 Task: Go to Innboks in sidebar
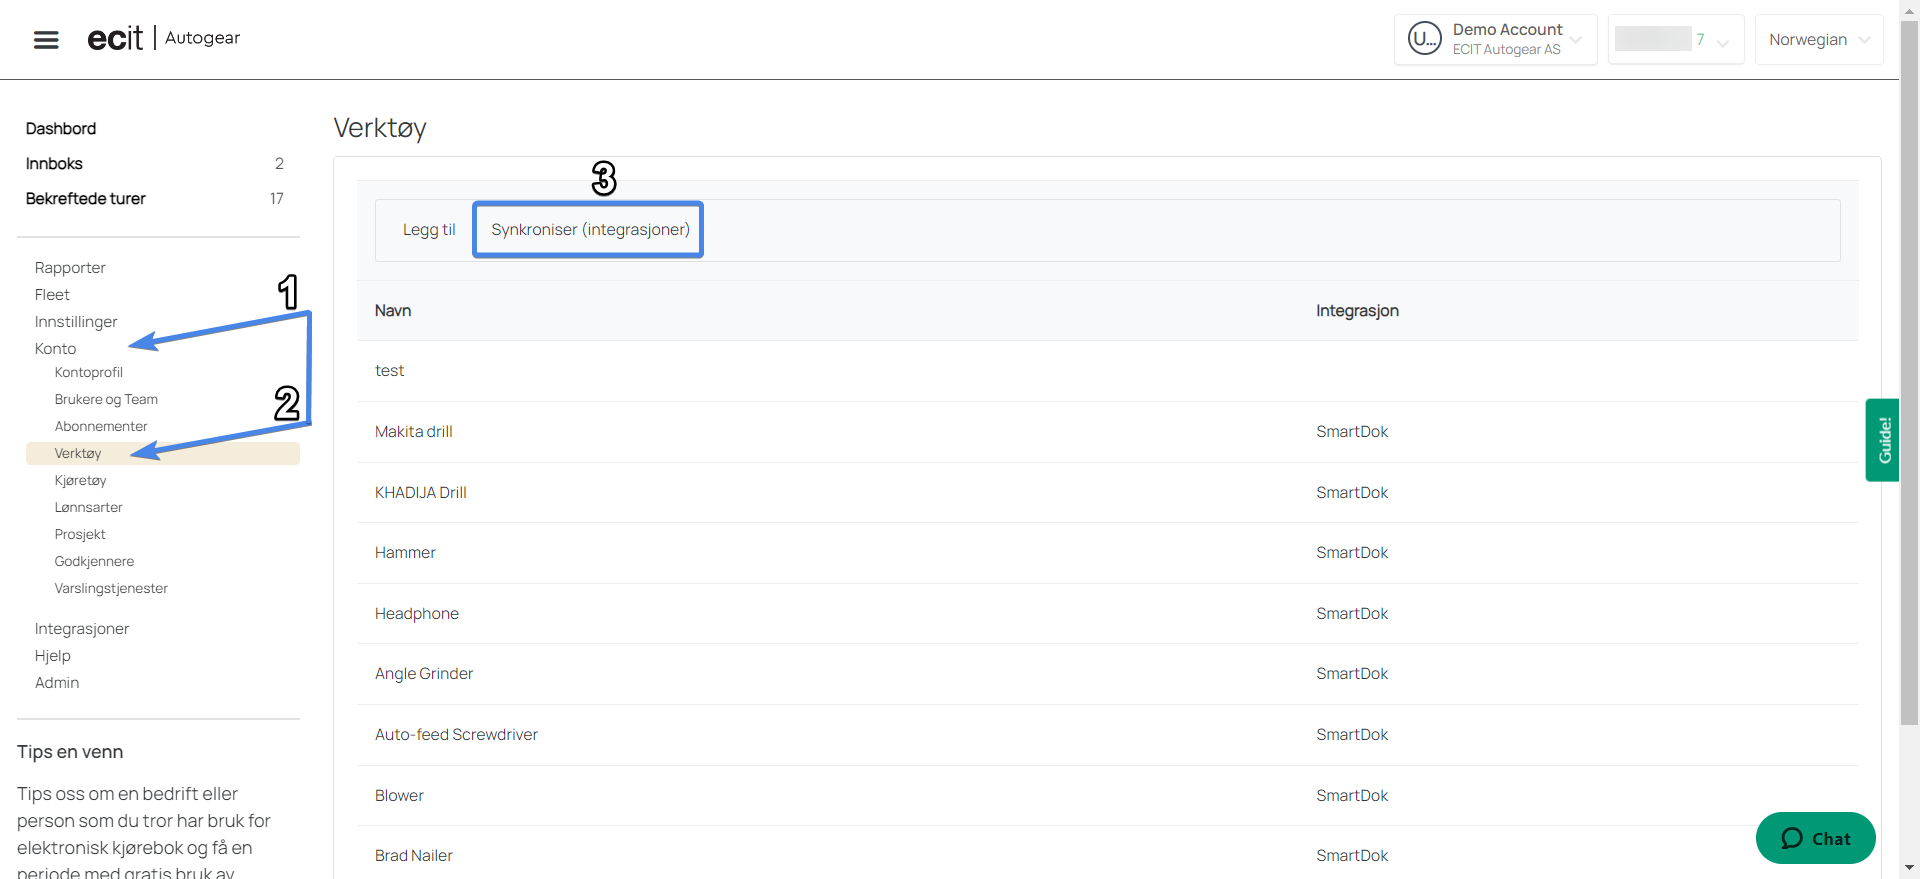click(54, 164)
